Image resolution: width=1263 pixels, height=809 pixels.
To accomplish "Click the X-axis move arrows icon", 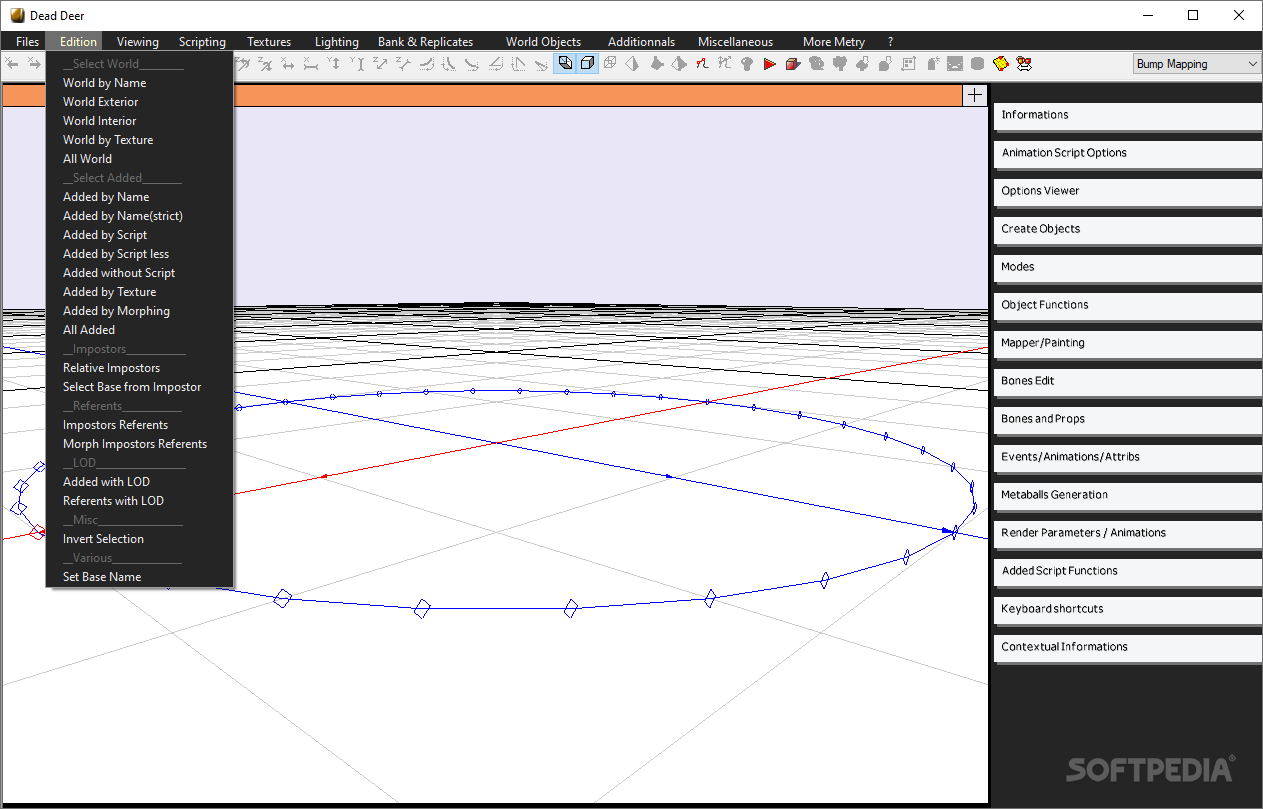I will point(288,64).
